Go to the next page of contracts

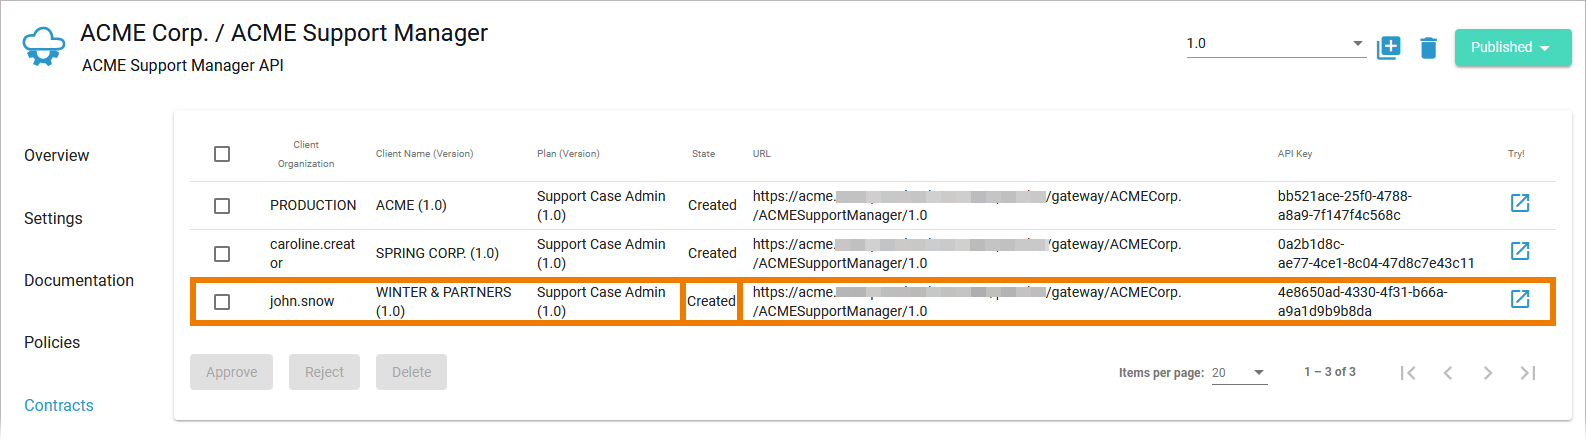pyautogui.click(x=1488, y=373)
